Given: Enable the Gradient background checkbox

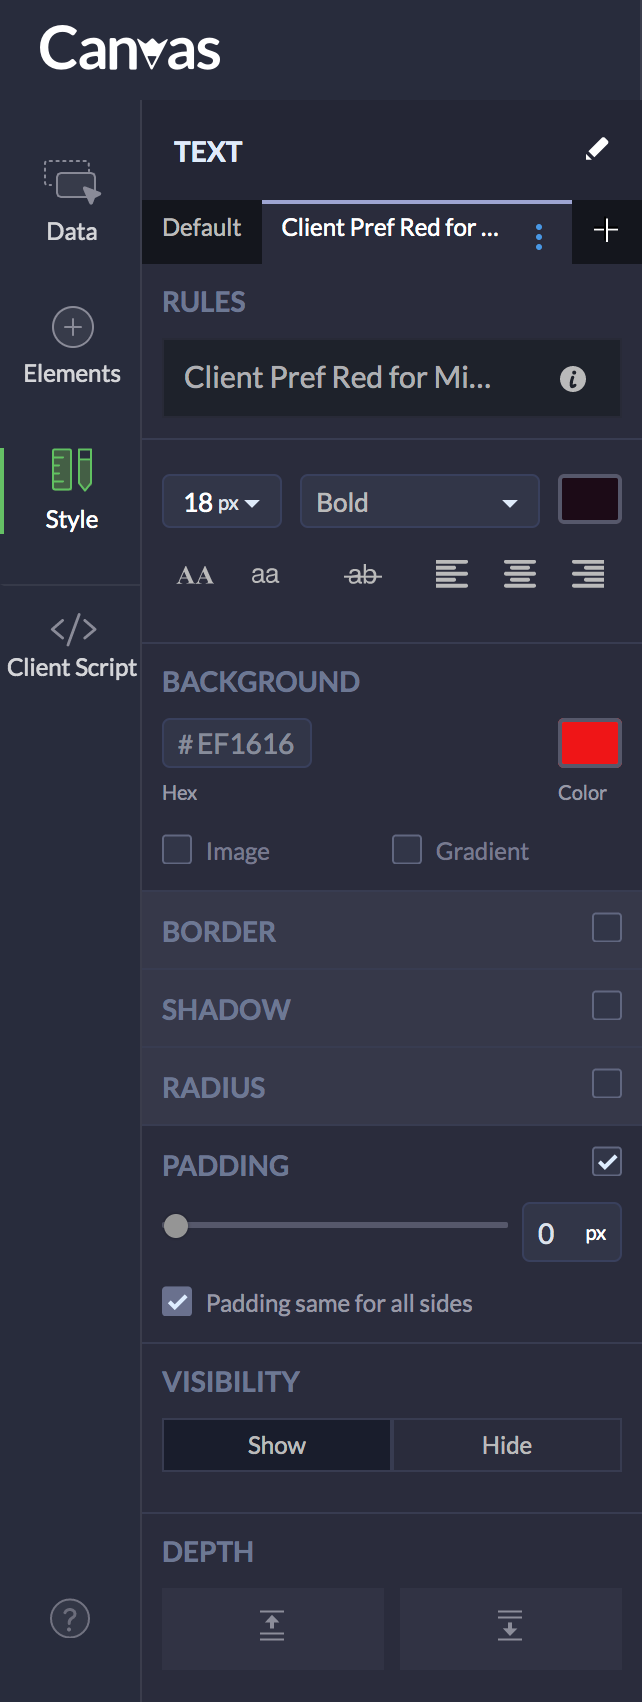Looking at the screenshot, I should (407, 850).
